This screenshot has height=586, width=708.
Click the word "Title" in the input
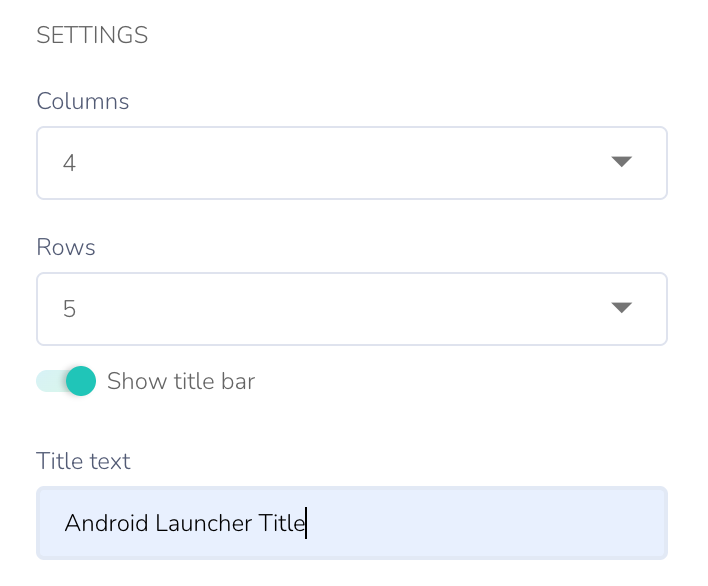pos(281,522)
